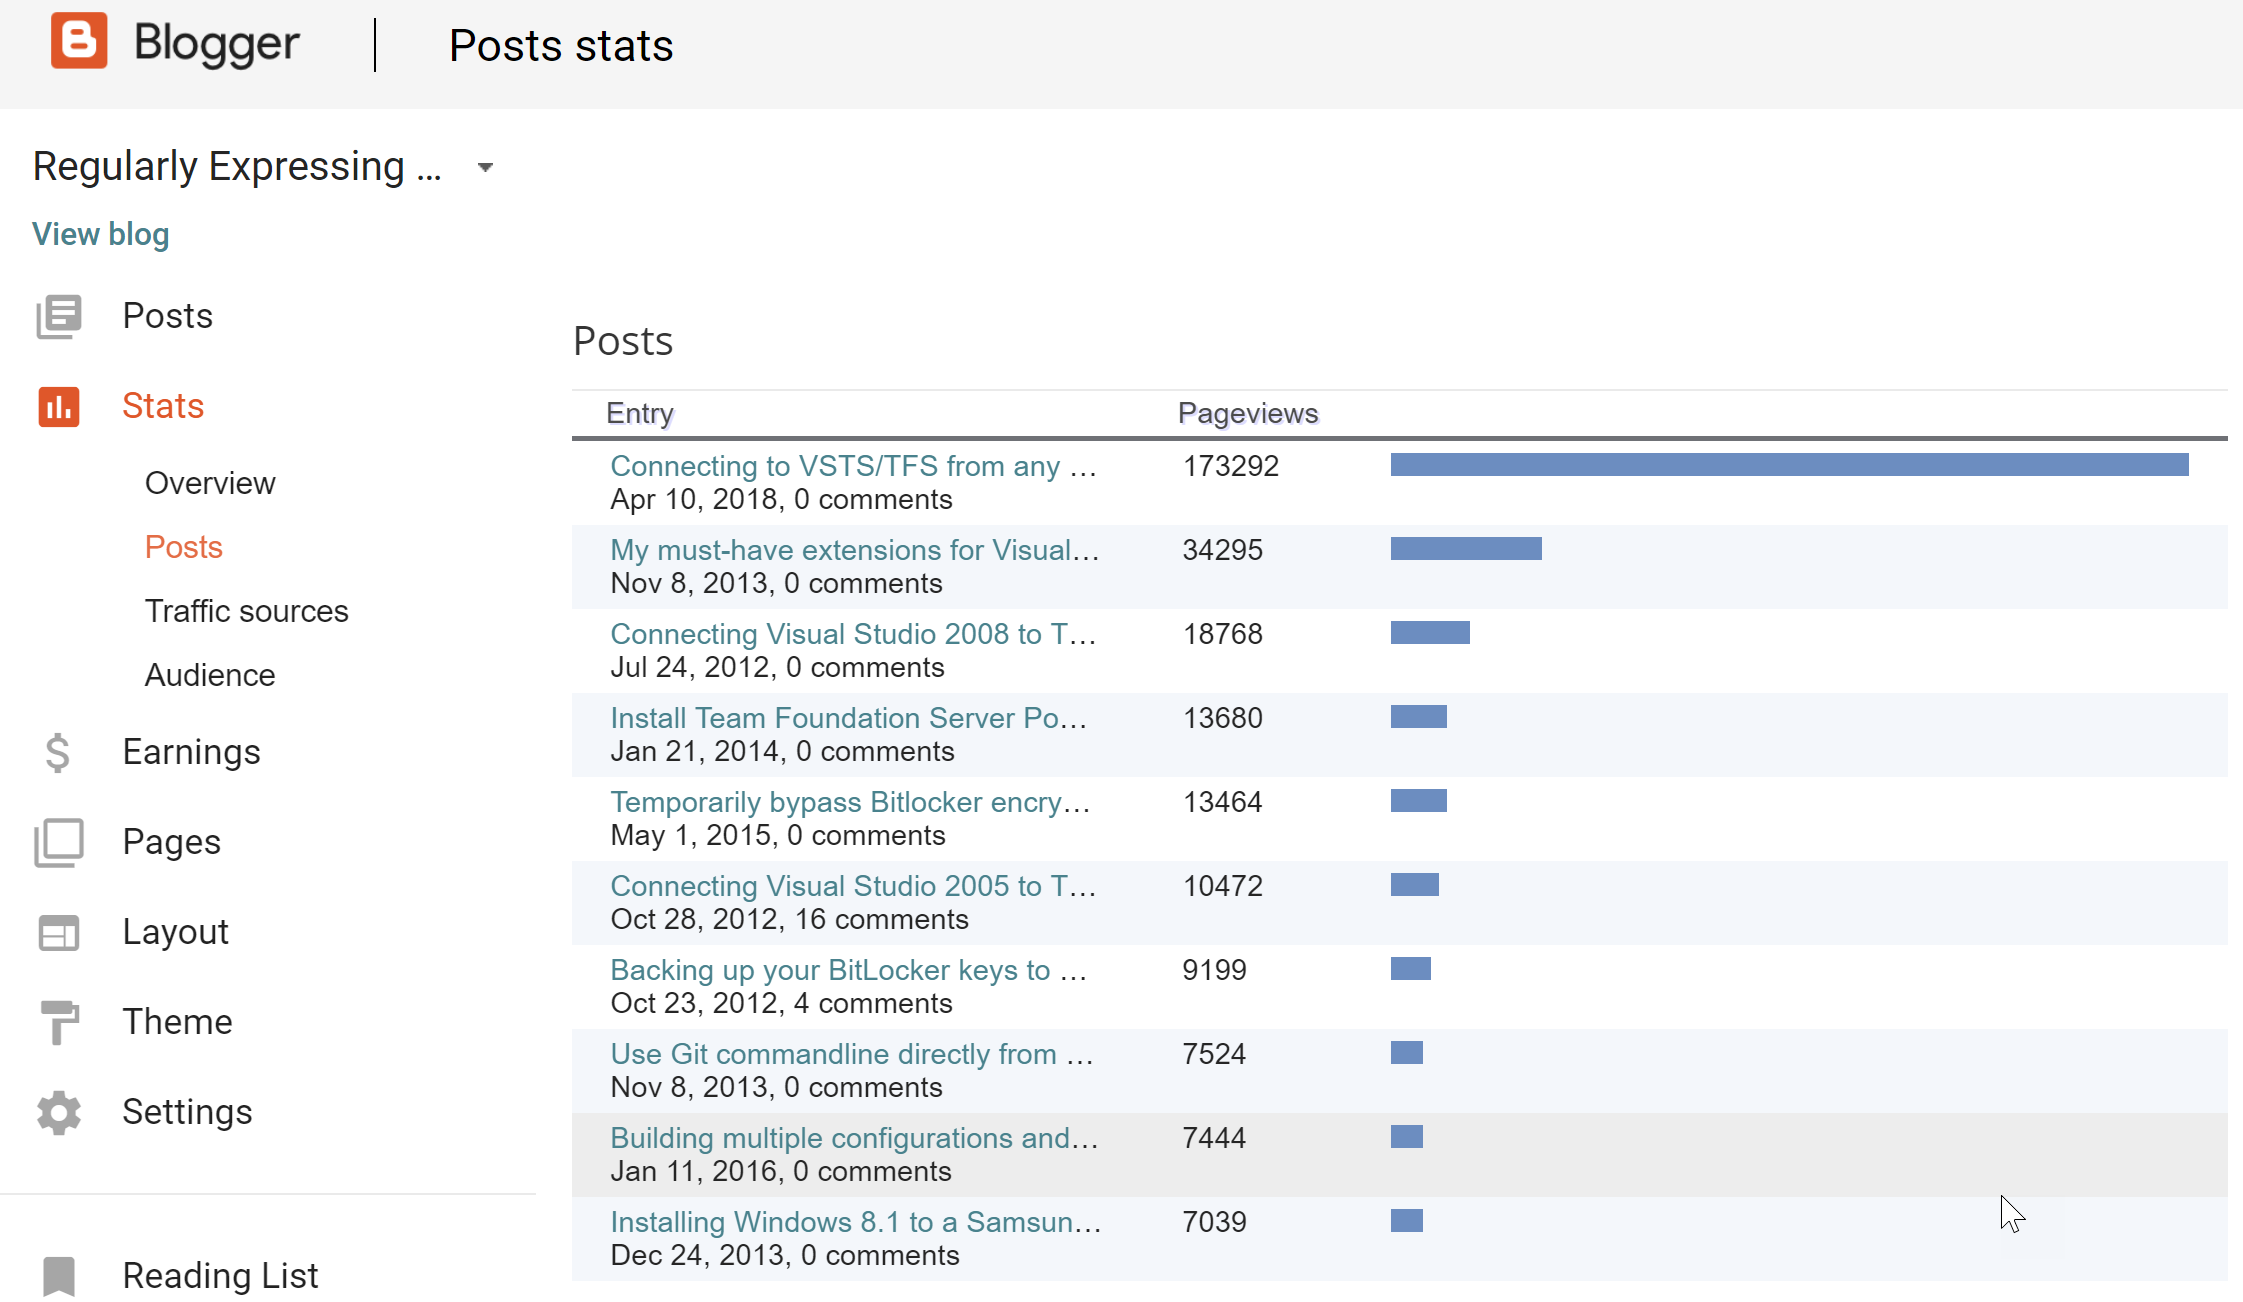
Task: Expand the blog selector dropdown arrow
Action: (x=485, y=167)
